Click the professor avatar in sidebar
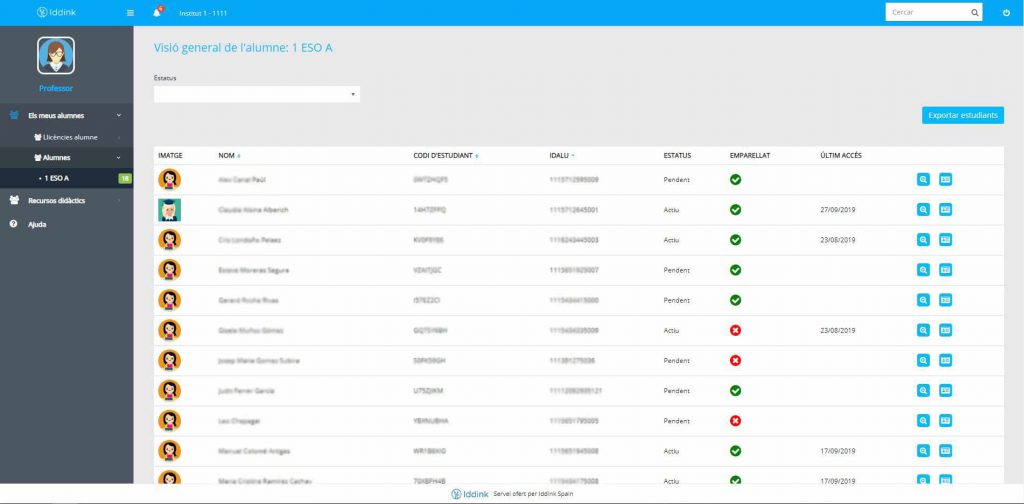Viewport: 1024px width, 504px height. pyautogui.click(x=56, y=56)
